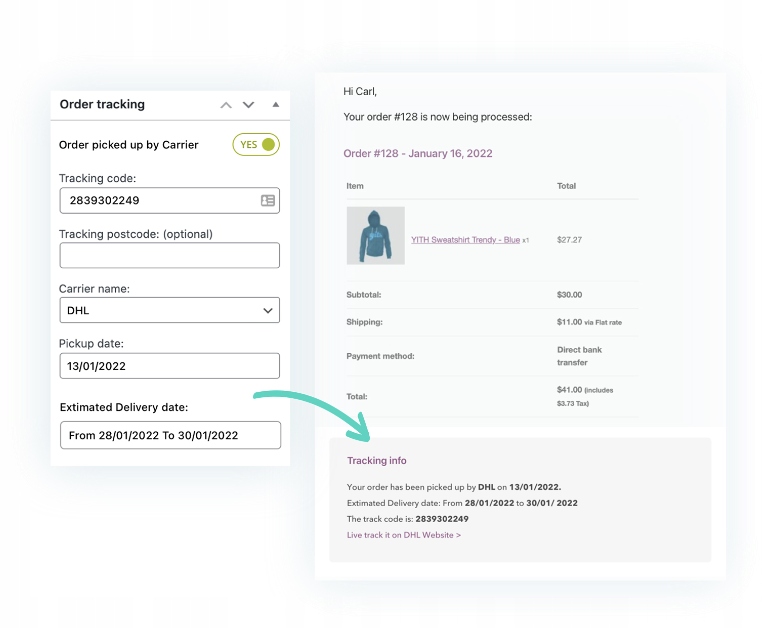Click the Tracking postcode optional field

(x=169, y=256)
